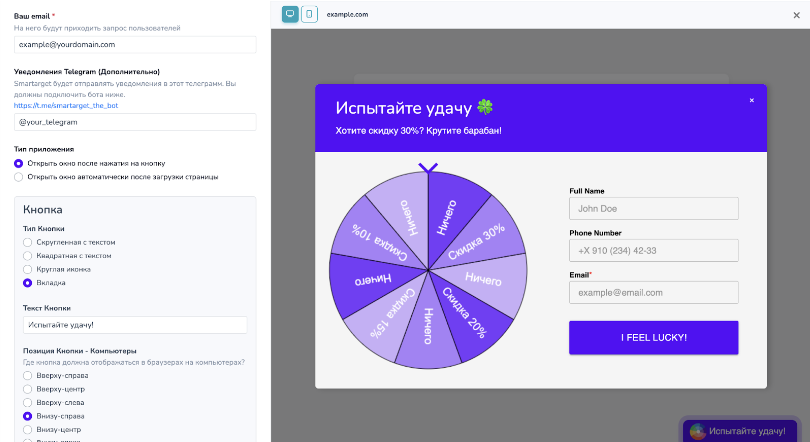
Task: Switch to mobile preview icon
Action: click(x=309, y=14)
